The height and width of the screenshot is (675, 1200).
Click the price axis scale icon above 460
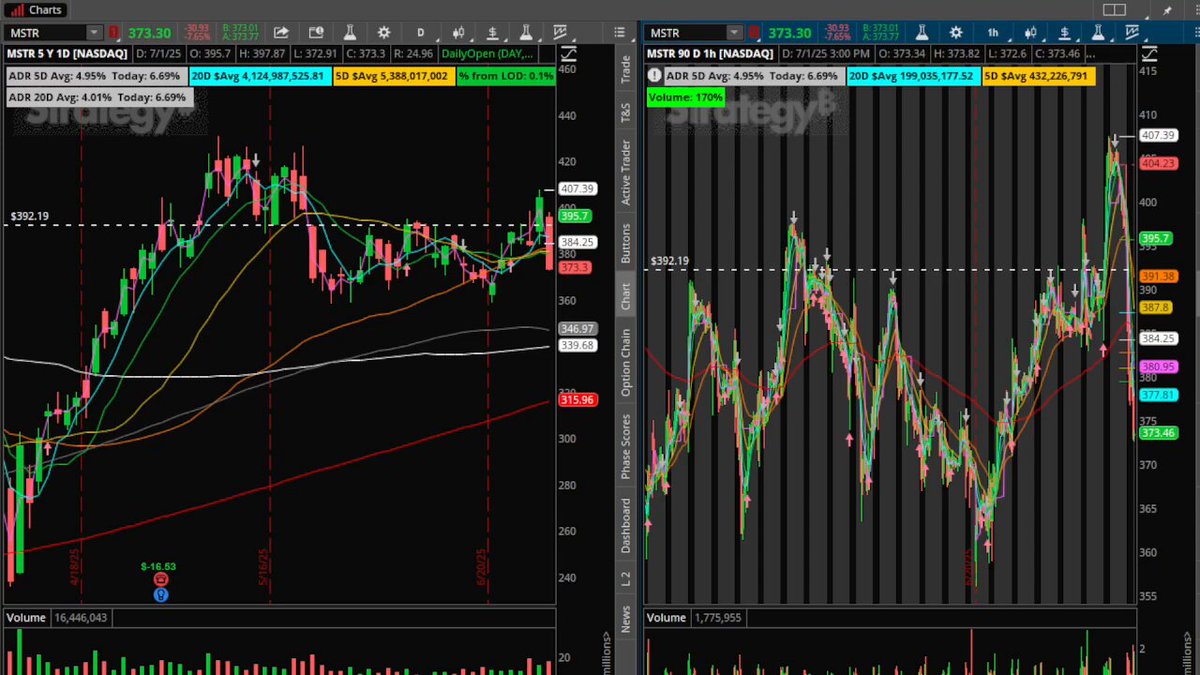tap(568, 54)
